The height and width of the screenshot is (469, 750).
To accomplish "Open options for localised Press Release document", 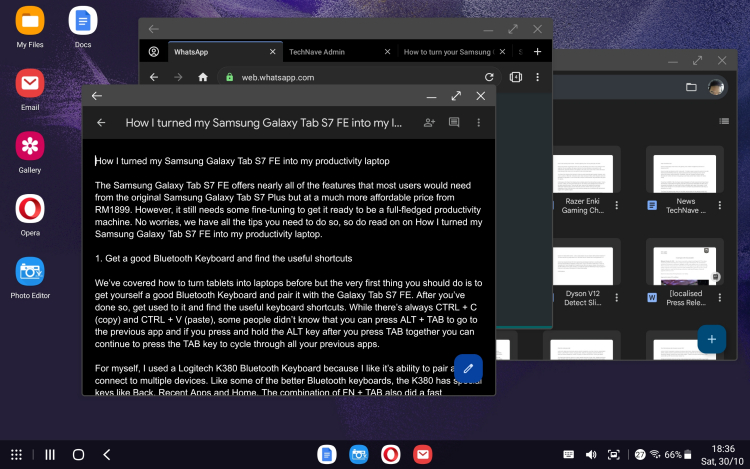I will click(719, 297).
